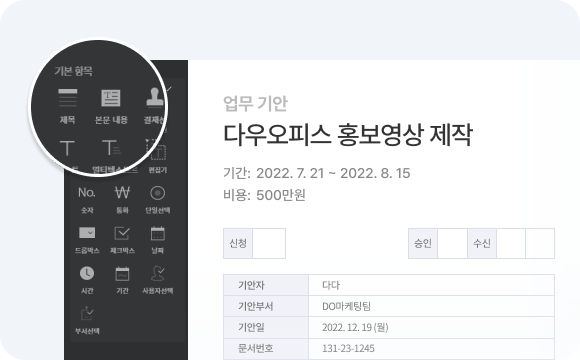Click the title 다우오피스 홍보영상 제작
Viewport: 580px width, 360px height.
point(348,135)
